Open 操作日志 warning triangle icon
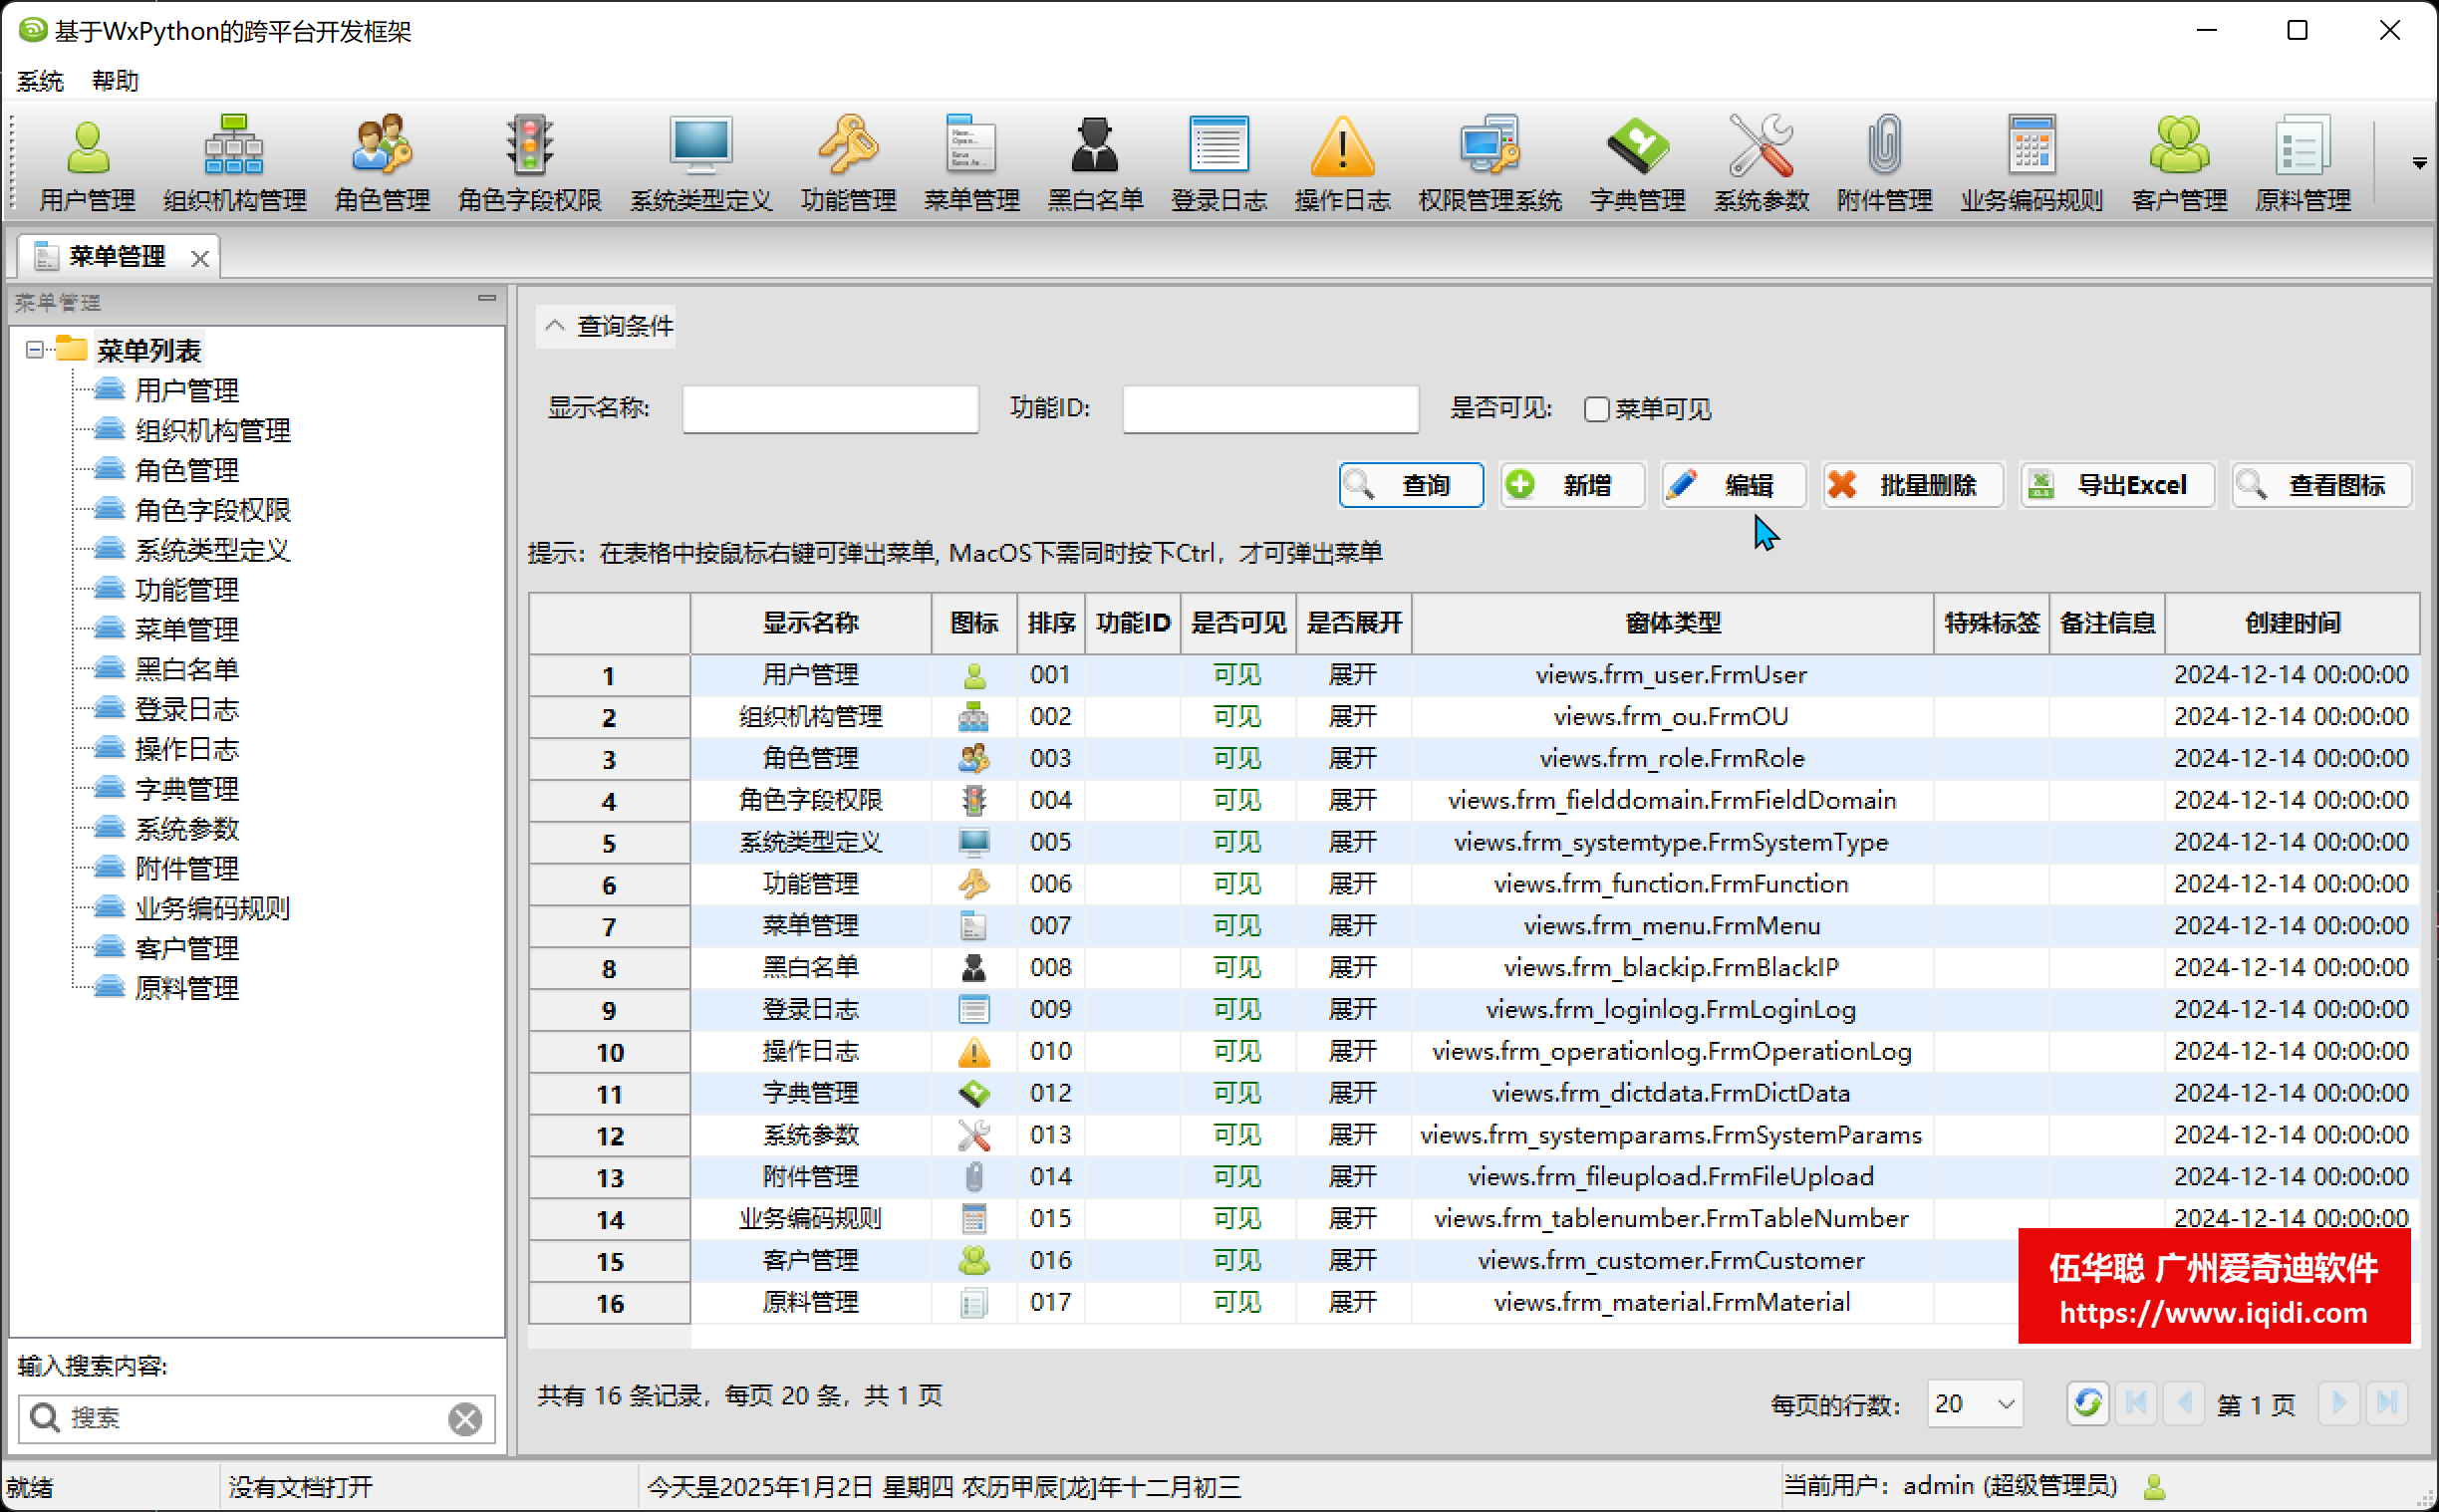 (x=1342, y=148)
